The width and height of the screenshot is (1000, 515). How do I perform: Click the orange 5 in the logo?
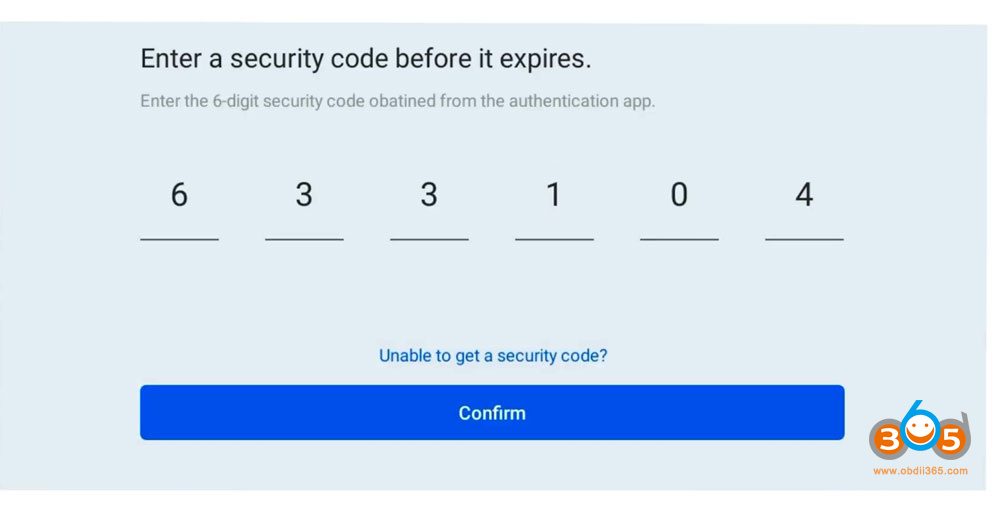pyautogui.click(x=952, y=439)
